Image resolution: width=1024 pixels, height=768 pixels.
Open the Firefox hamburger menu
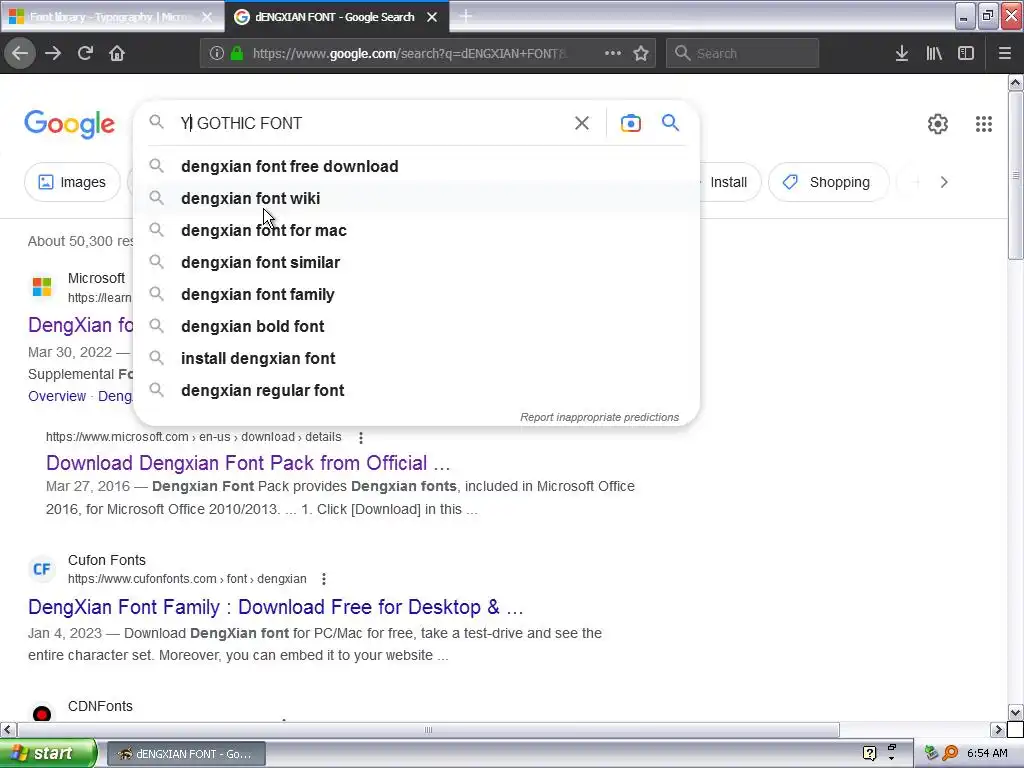[1004, 54]
